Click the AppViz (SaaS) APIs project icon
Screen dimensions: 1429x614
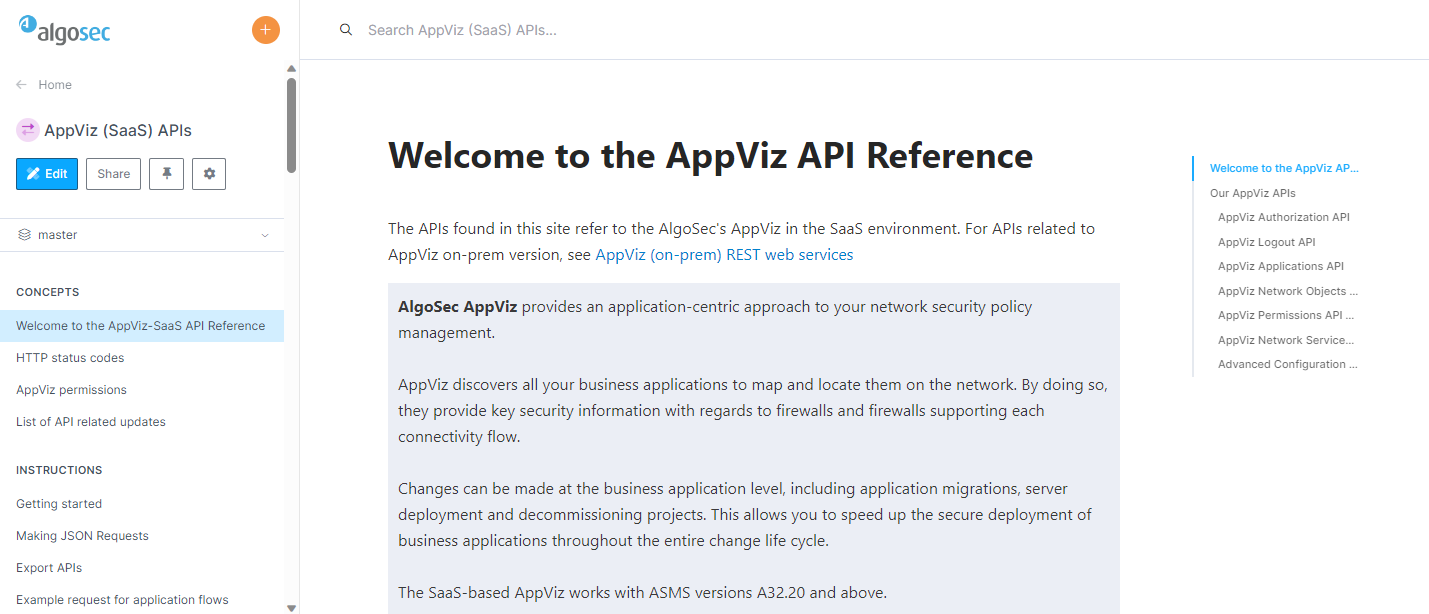tap(28, 130)
